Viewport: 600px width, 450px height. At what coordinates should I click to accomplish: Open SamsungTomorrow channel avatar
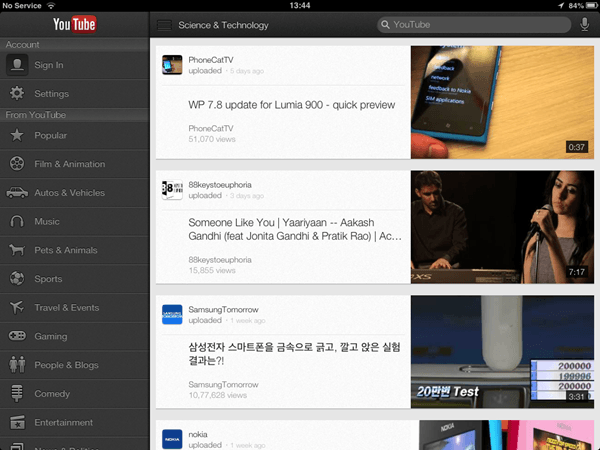pos(172,314)
